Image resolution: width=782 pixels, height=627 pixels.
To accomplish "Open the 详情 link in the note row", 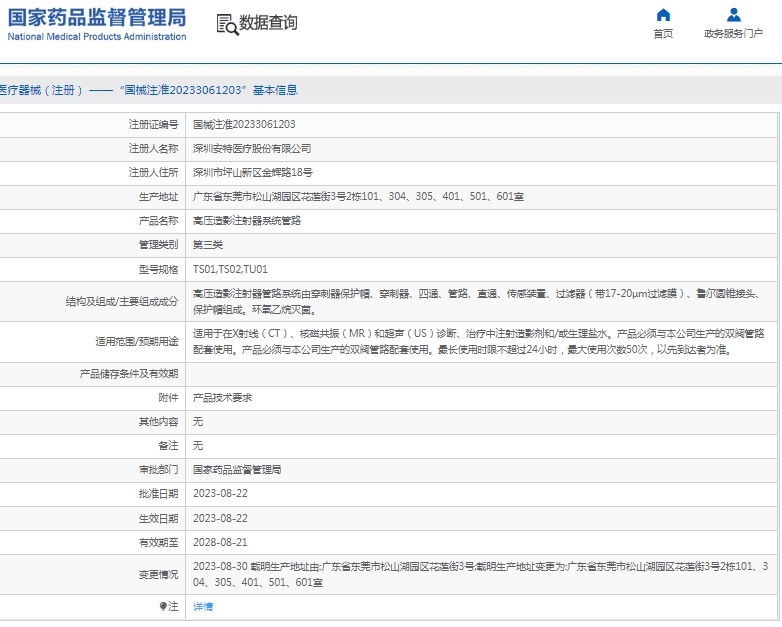I will pyautogui.click(x=203, y=607).
